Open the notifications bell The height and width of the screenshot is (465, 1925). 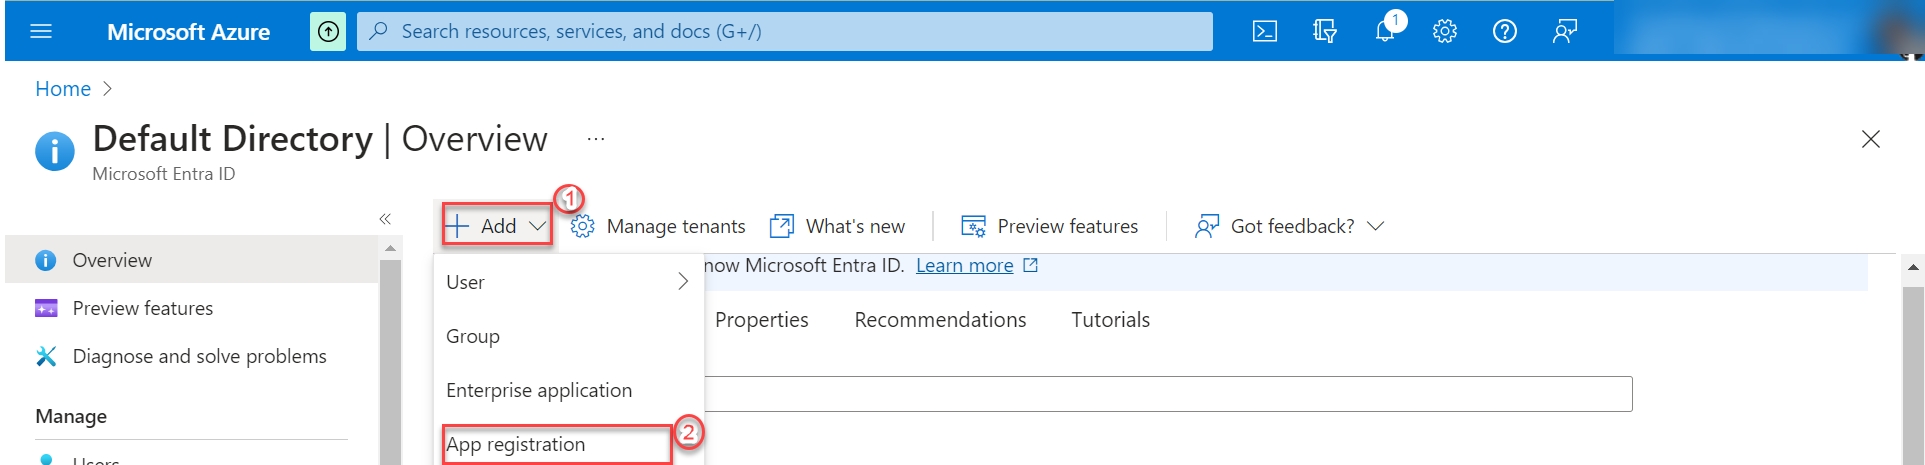1385,31
